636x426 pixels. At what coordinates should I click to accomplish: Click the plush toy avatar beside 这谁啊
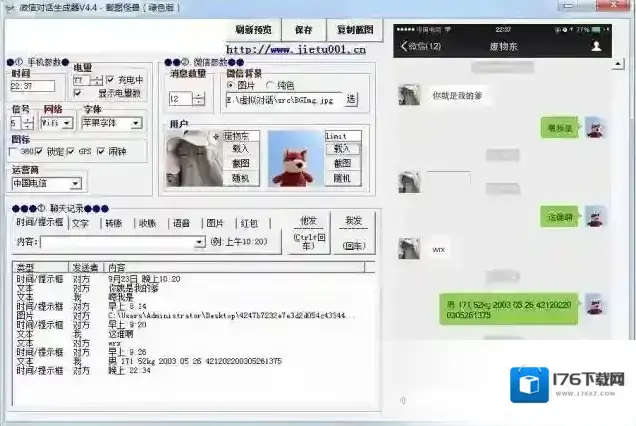595,216
